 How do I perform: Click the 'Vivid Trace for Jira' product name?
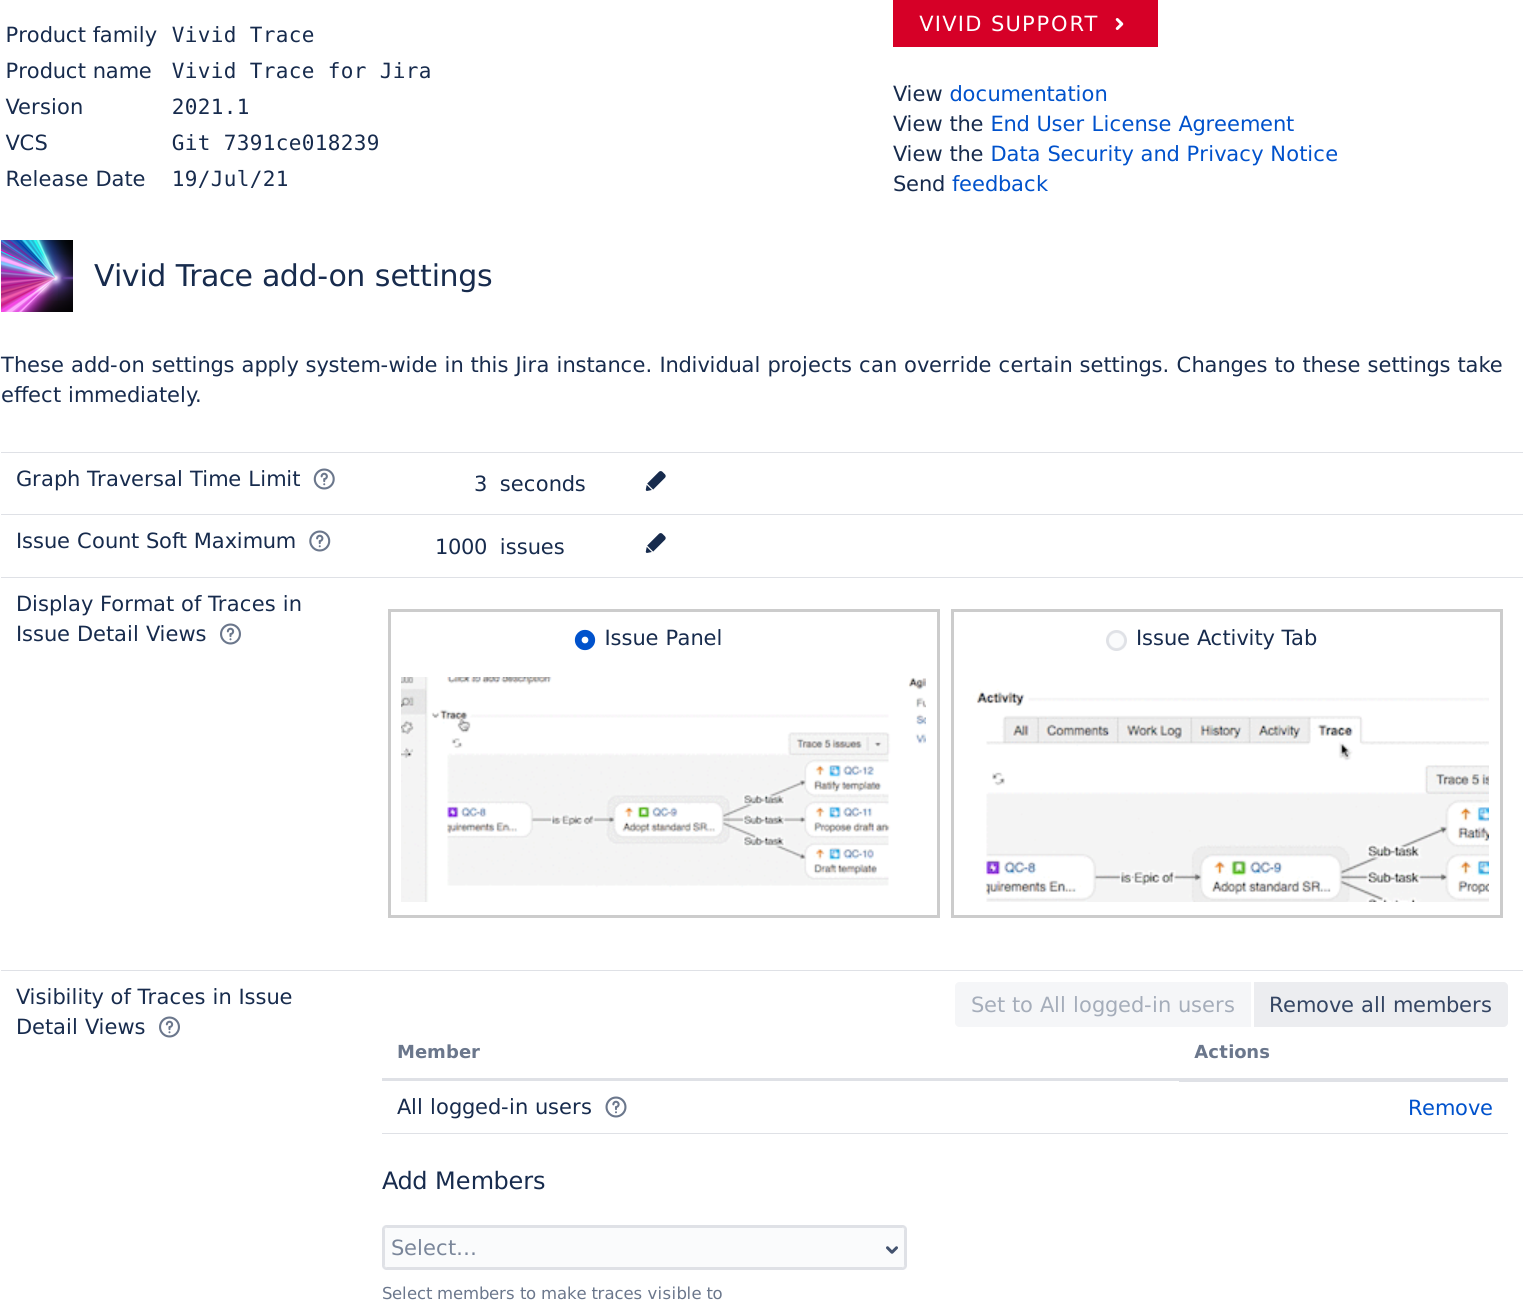(301, 71)
